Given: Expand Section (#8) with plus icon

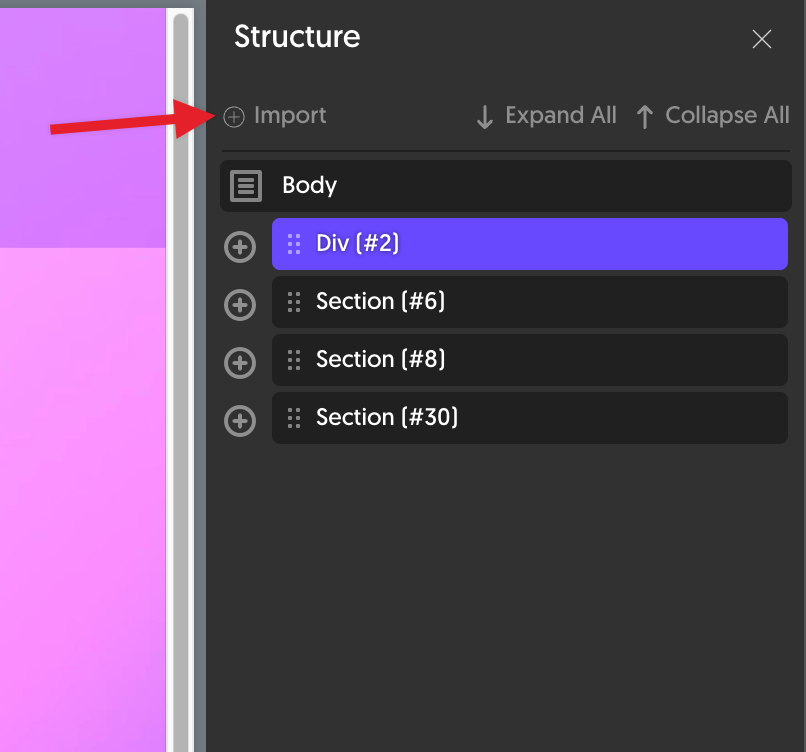Looking at the screenshot, I should click(x=240, y=363).
